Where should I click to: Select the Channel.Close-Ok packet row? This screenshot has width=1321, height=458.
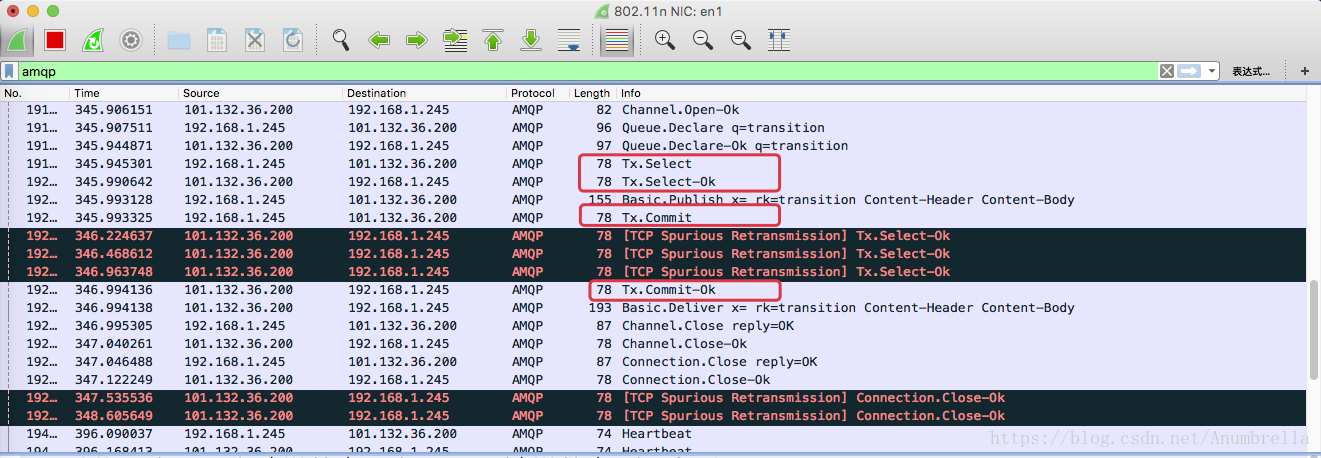coord(653,344)
